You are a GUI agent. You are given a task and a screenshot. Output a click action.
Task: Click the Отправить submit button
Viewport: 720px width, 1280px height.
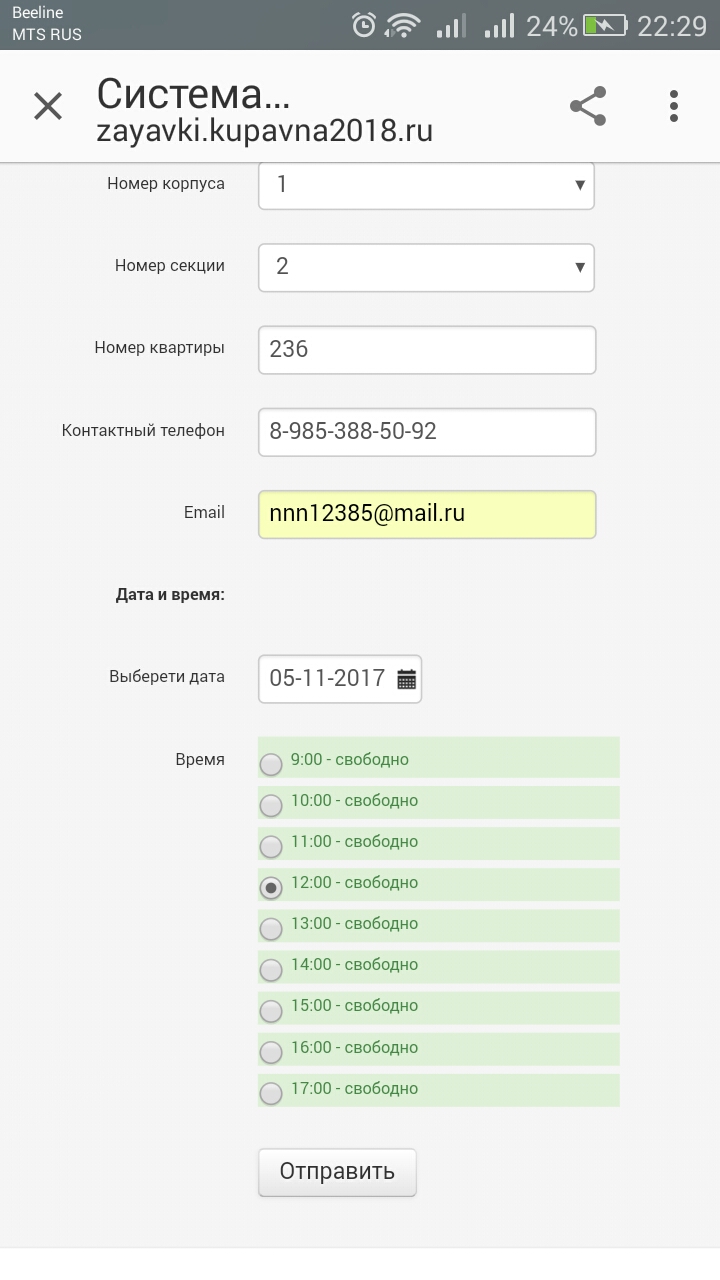click(x=337, y=1172)
